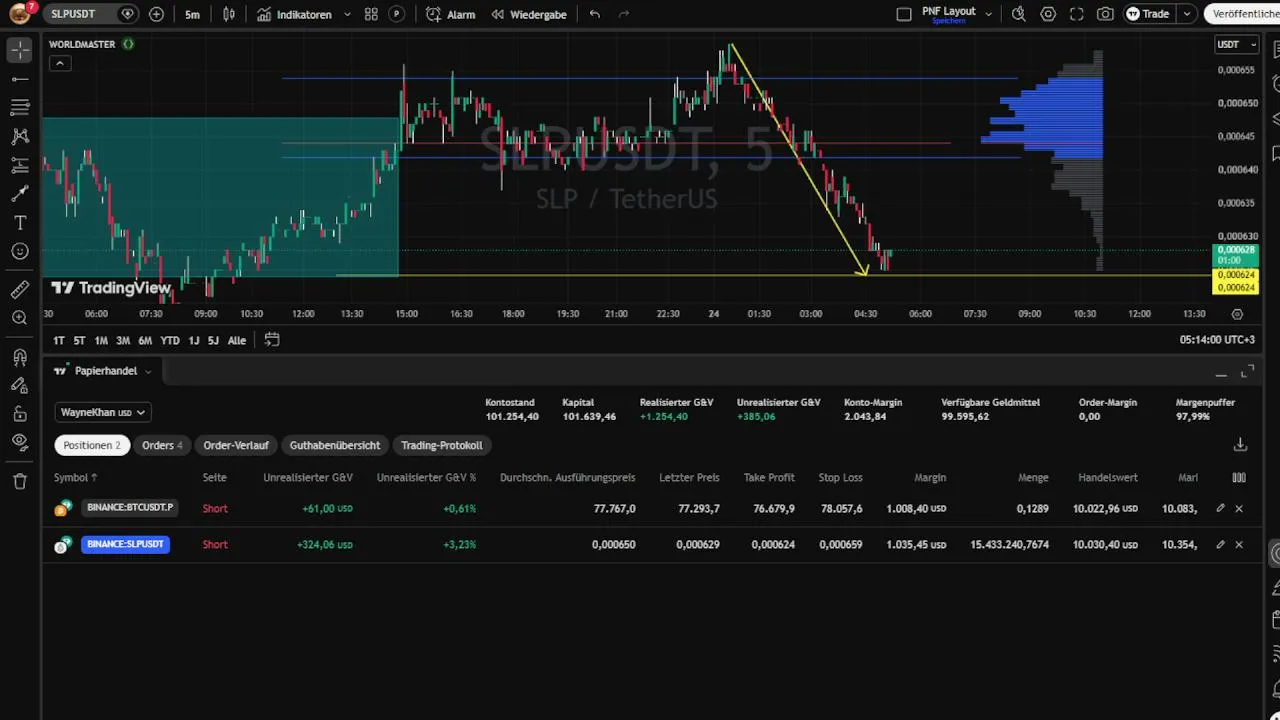Open the patterns drawing tools
Screen dimensions: 1280x720
20,136
